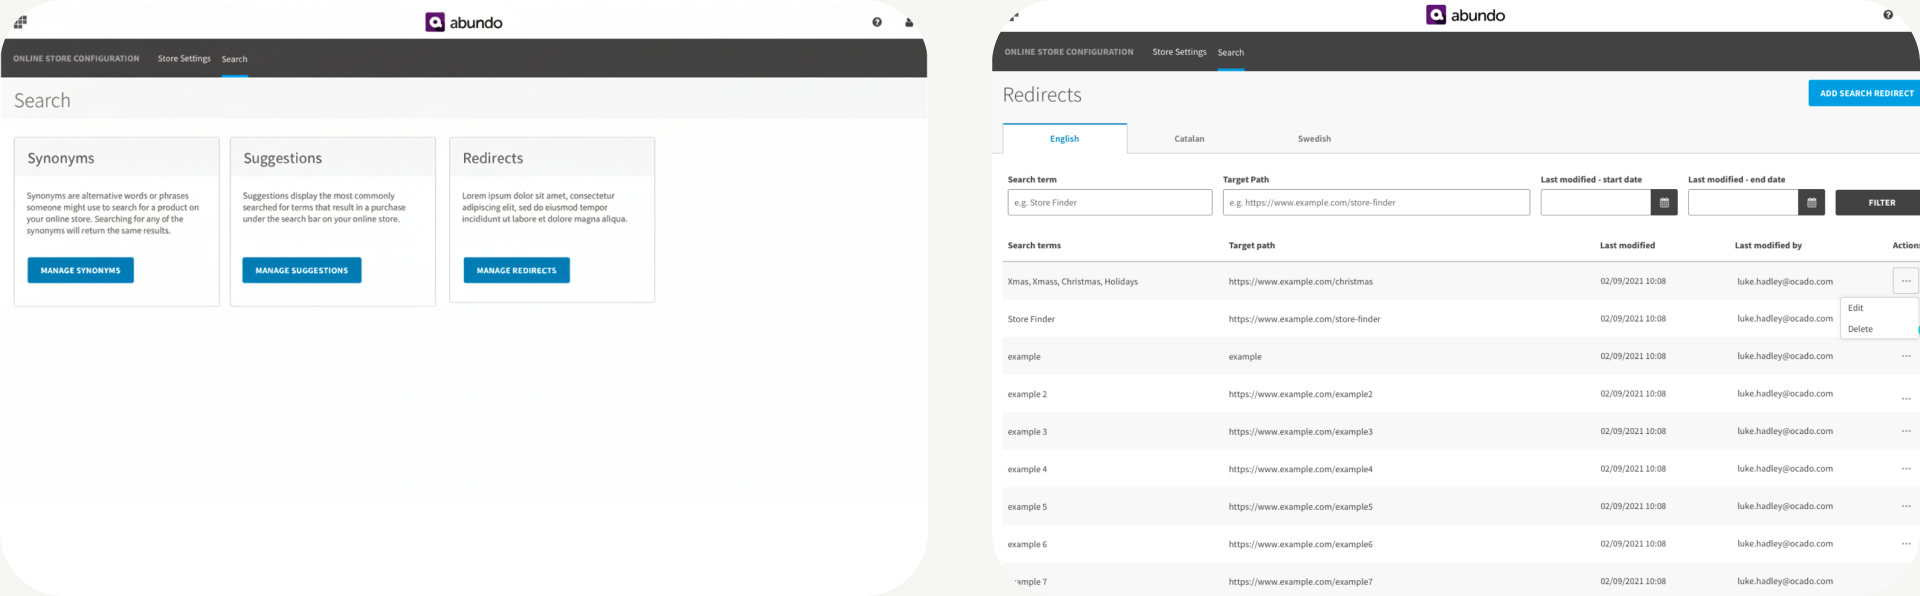Image resolution: width=1920 pixels, height=596 pixels.
Task: Open actions menu for example 2 row
Action: [x=1906, y=398]
